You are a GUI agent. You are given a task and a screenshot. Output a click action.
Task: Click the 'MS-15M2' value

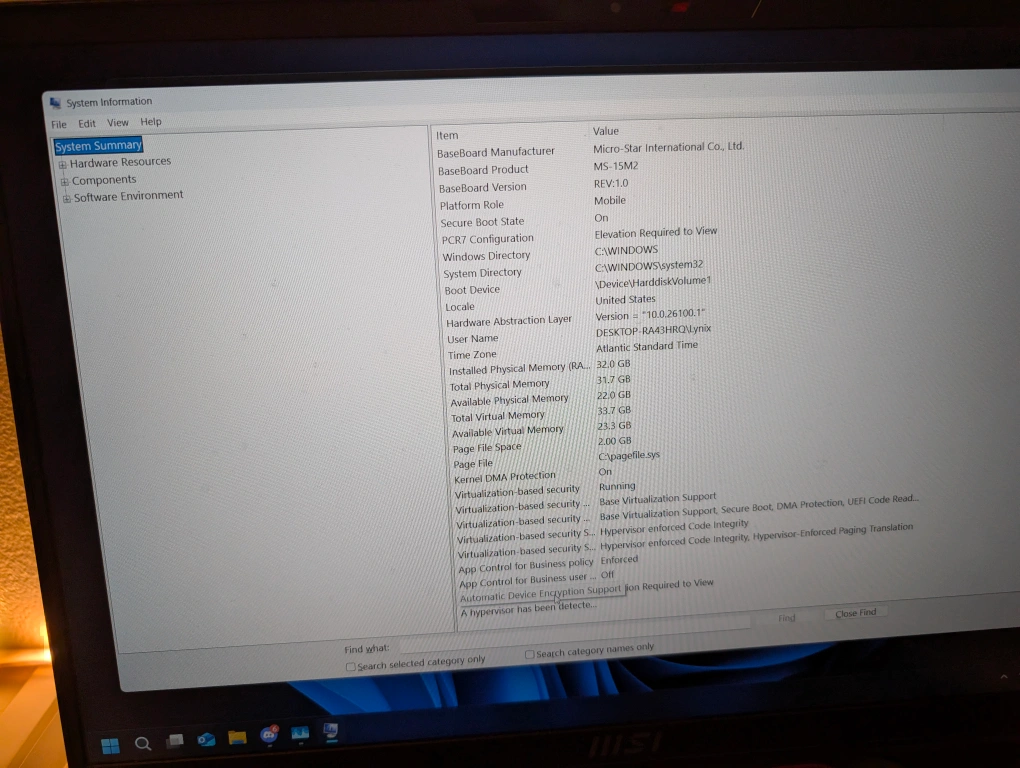[x=616, y=166]
